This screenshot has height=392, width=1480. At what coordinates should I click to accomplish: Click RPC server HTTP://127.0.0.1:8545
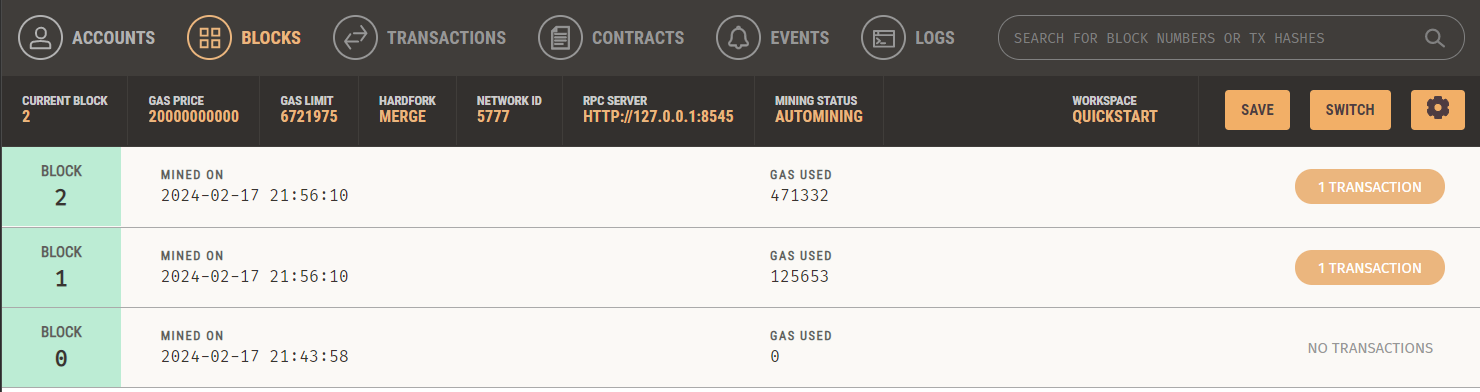[658, 117]
